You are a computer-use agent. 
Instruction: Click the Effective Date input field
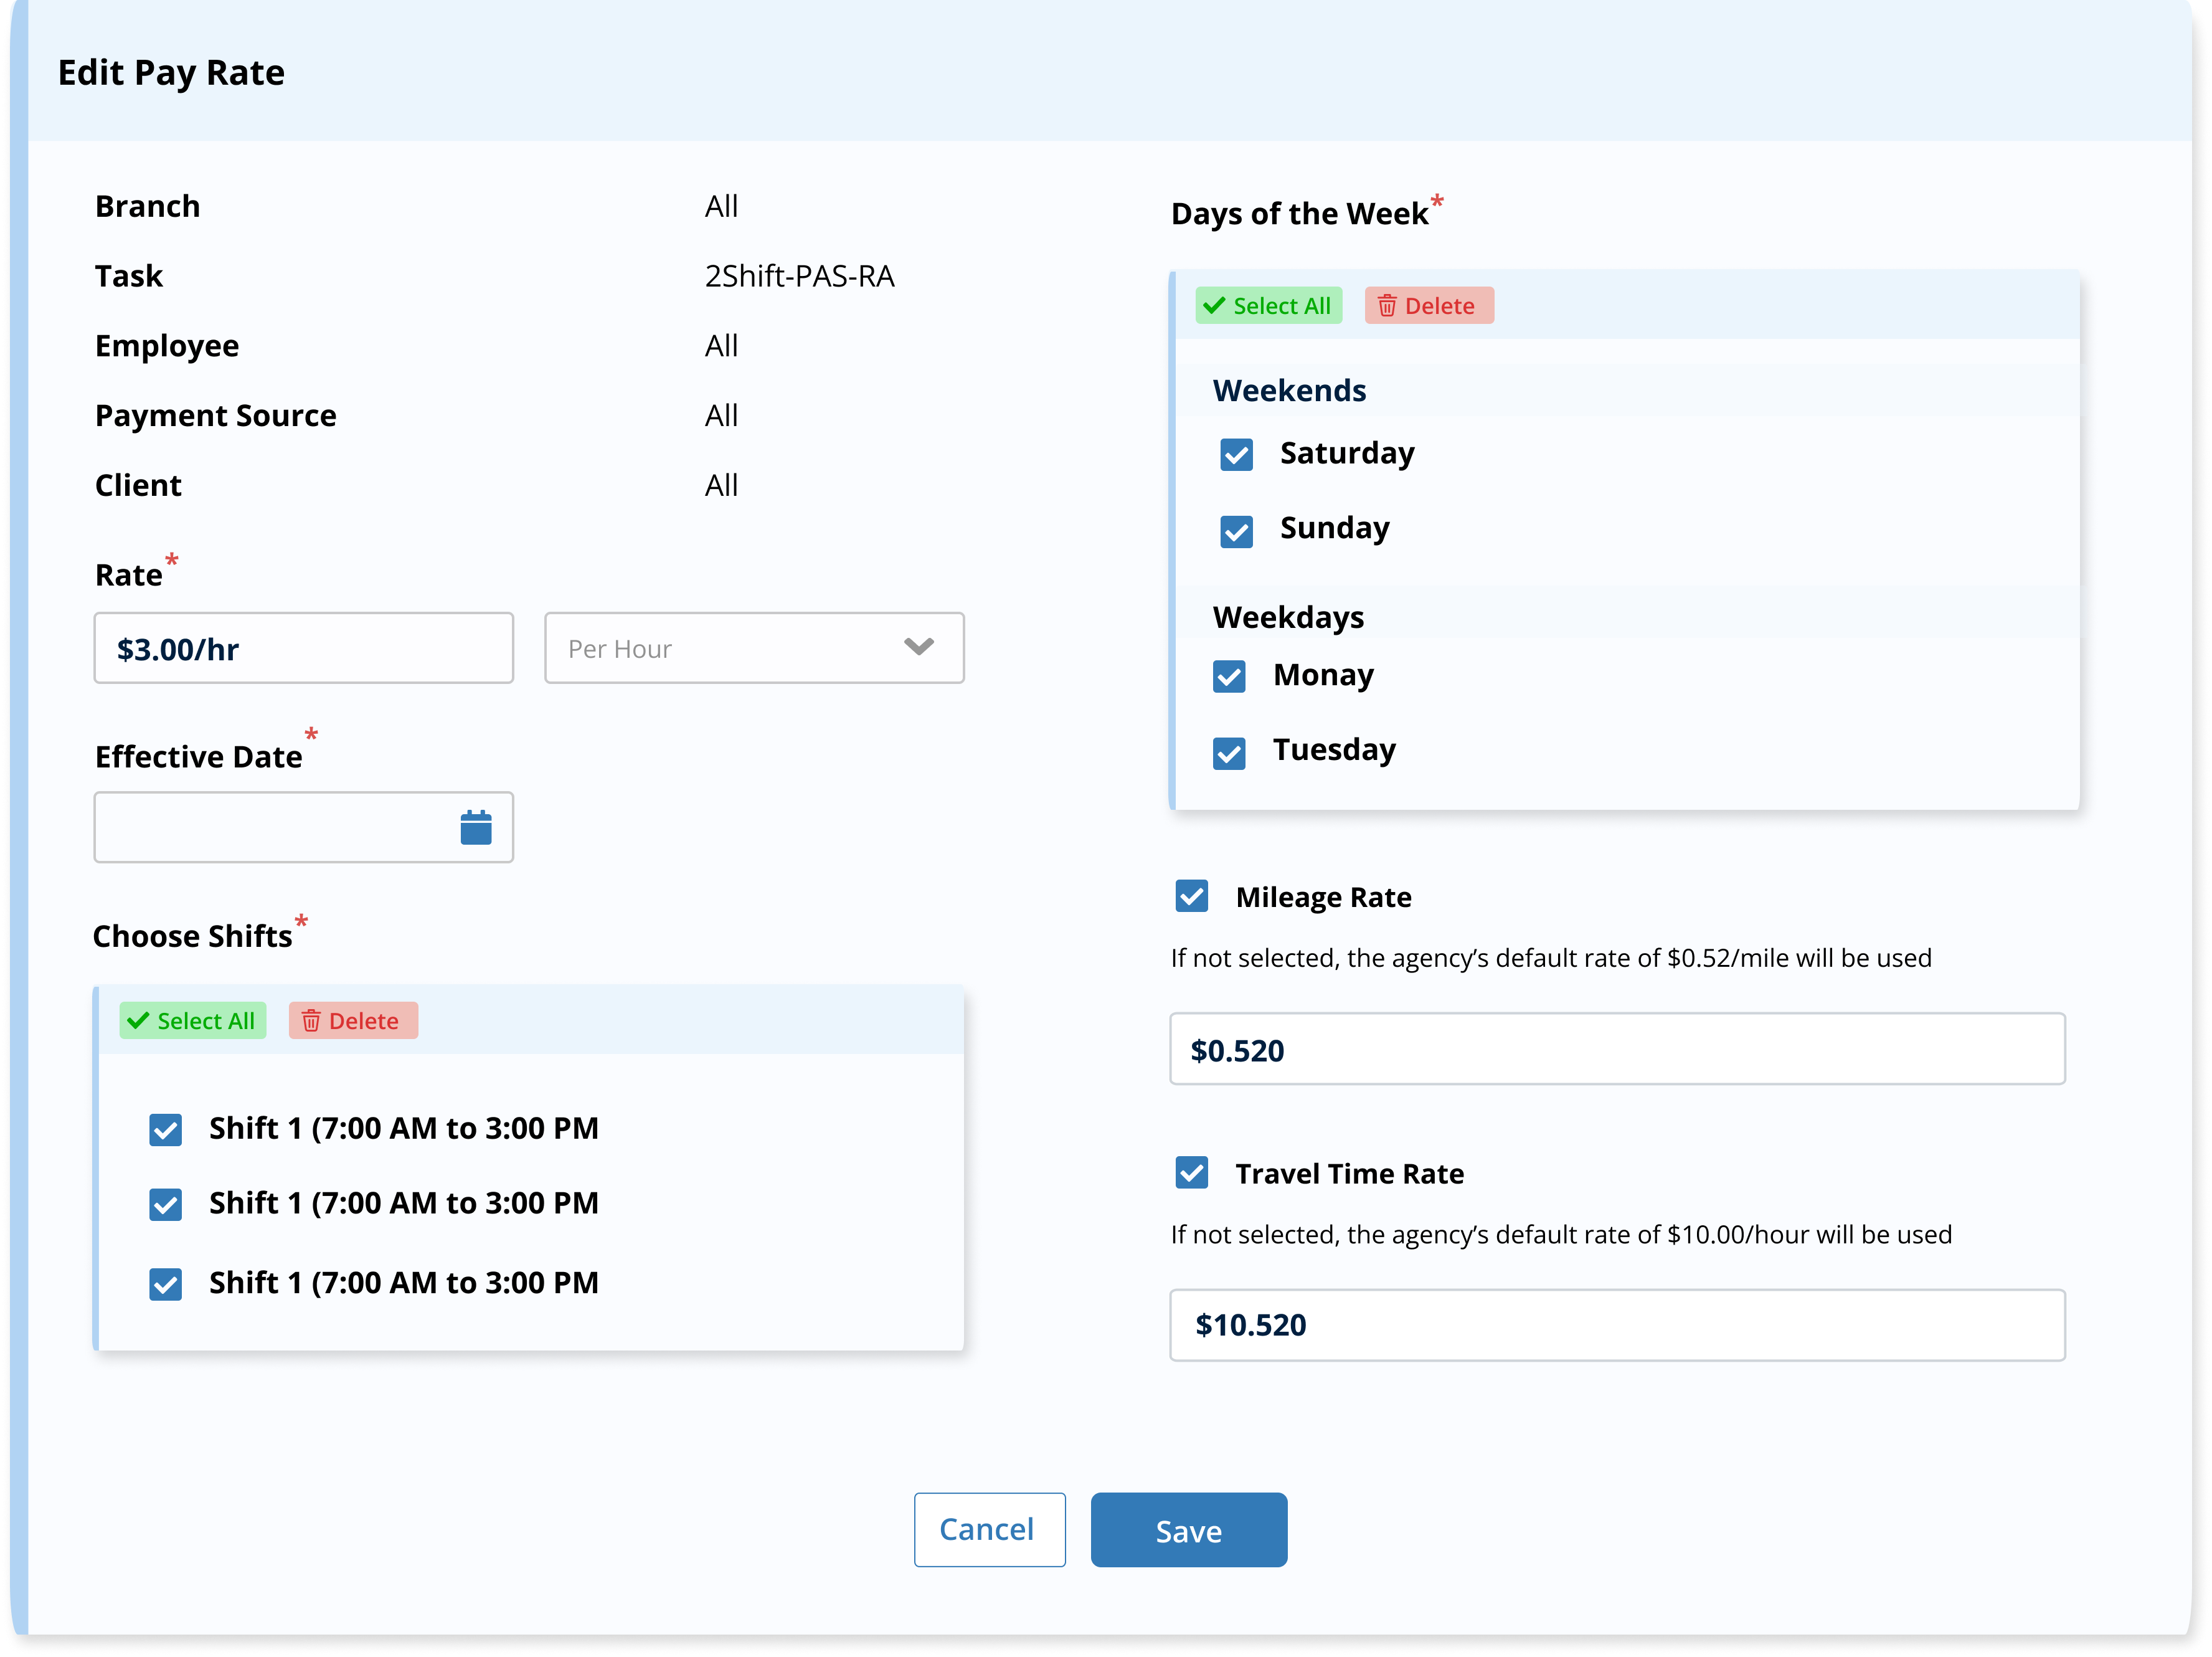pos(304,827)
